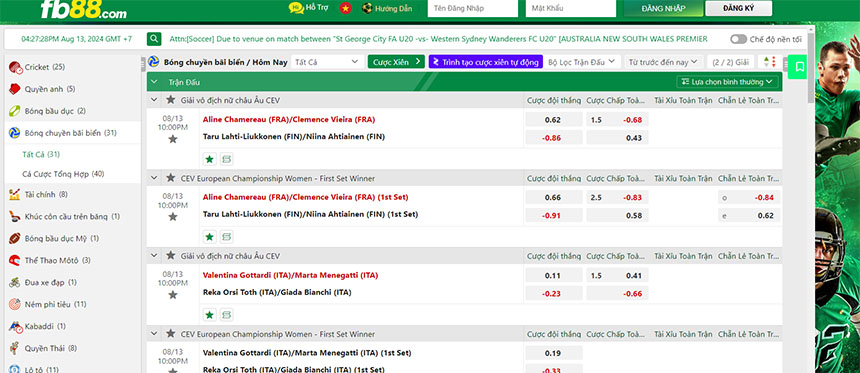Collapse the second Giải vô địch nữ châu Âu CEV league

coord(154,256)
